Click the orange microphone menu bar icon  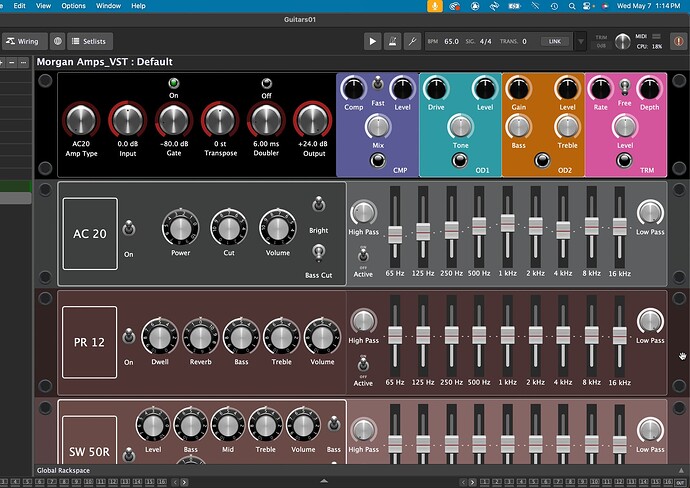[x=435, y=6]
